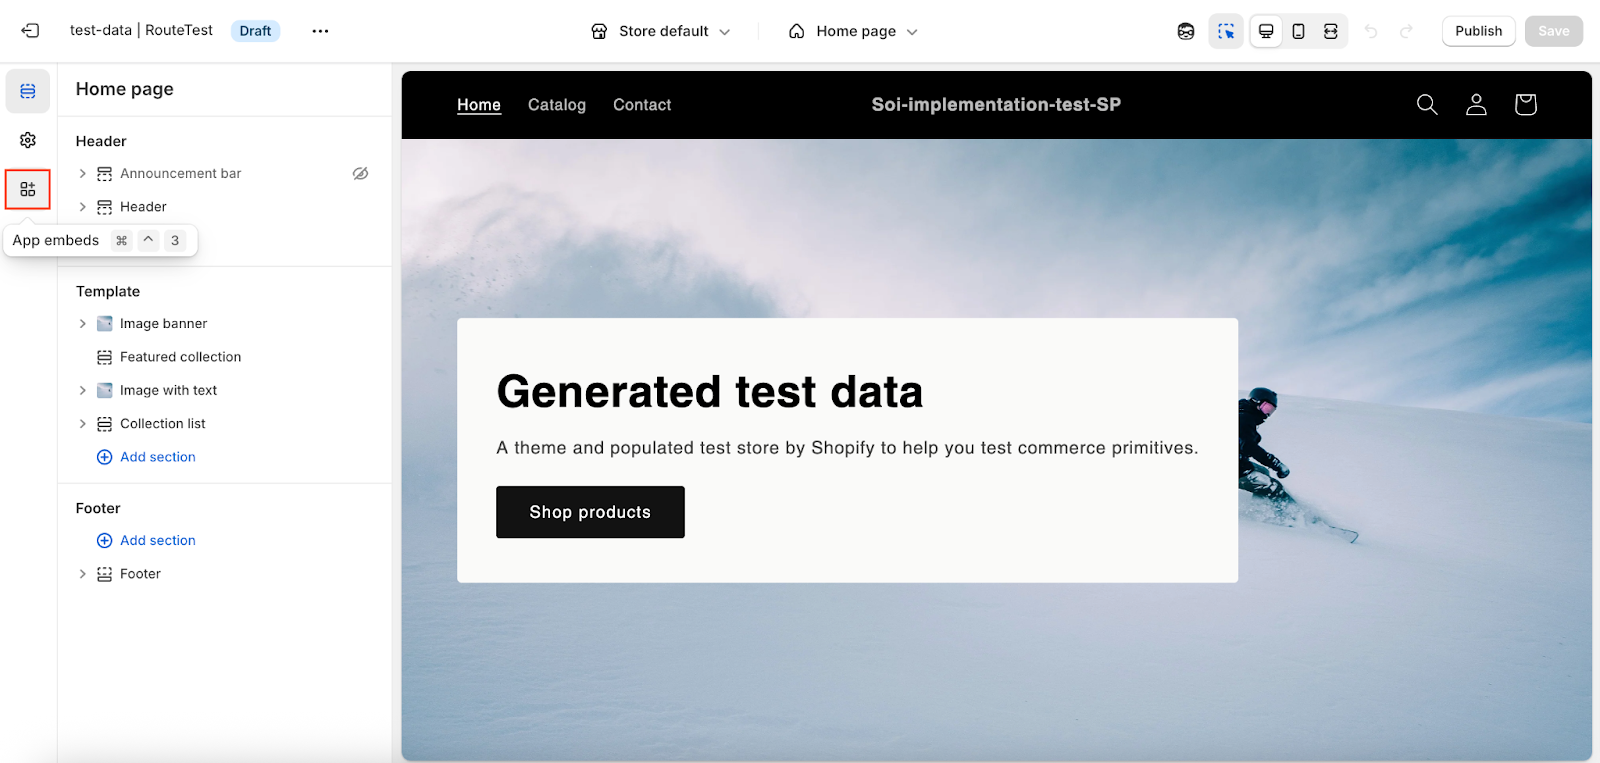Click the Catalog menu item in preview
The height and width of the screenshot is (763, 1600).
(557, 105)
